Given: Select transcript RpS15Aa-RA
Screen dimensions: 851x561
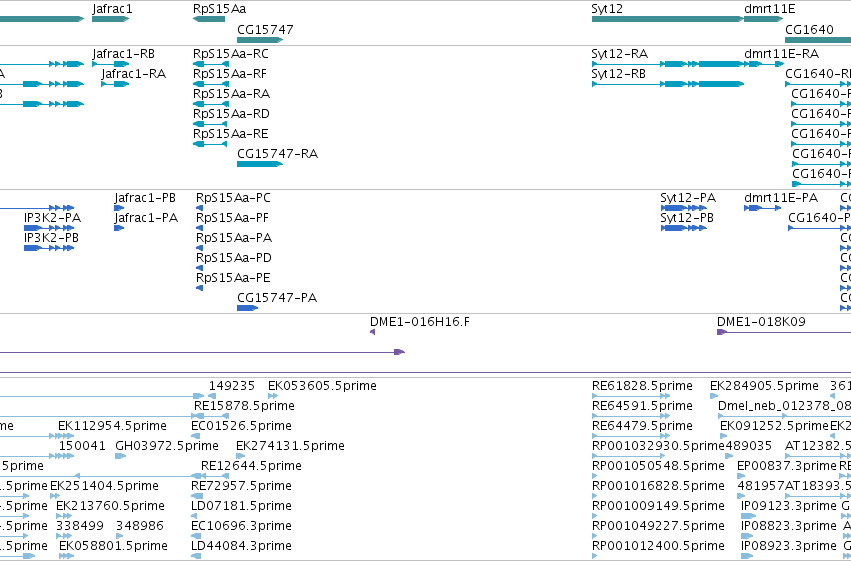Looking at the screenshot, I should (211, 104).
